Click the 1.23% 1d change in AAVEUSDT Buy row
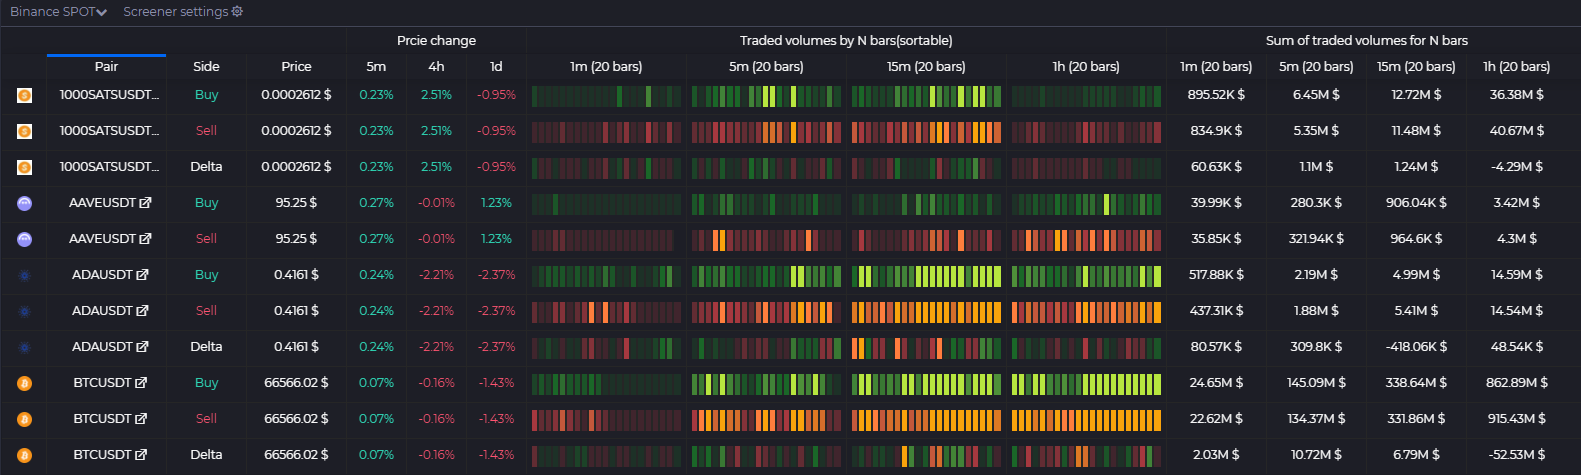This screenshot has width=1581, height=475. 496,203
